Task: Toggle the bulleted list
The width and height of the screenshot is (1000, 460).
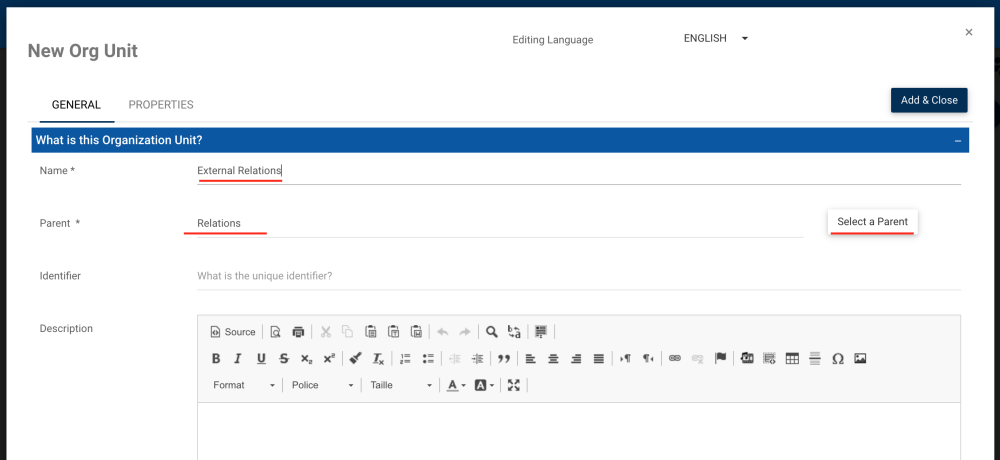Action: point(428,359)
